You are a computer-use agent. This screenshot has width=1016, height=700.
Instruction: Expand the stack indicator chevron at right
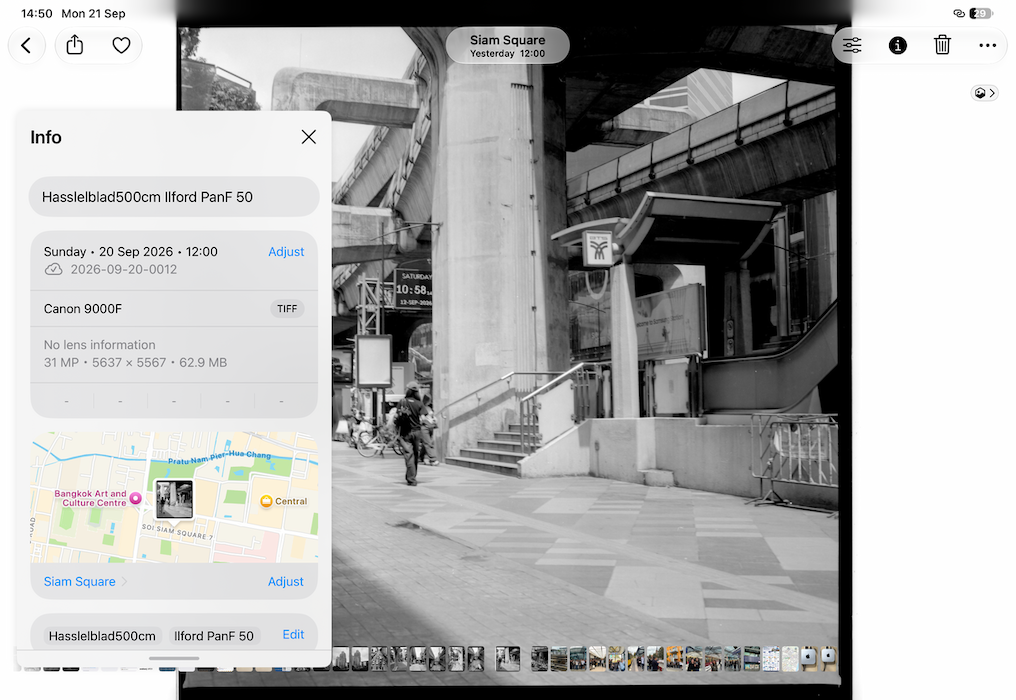coord(984,93)
